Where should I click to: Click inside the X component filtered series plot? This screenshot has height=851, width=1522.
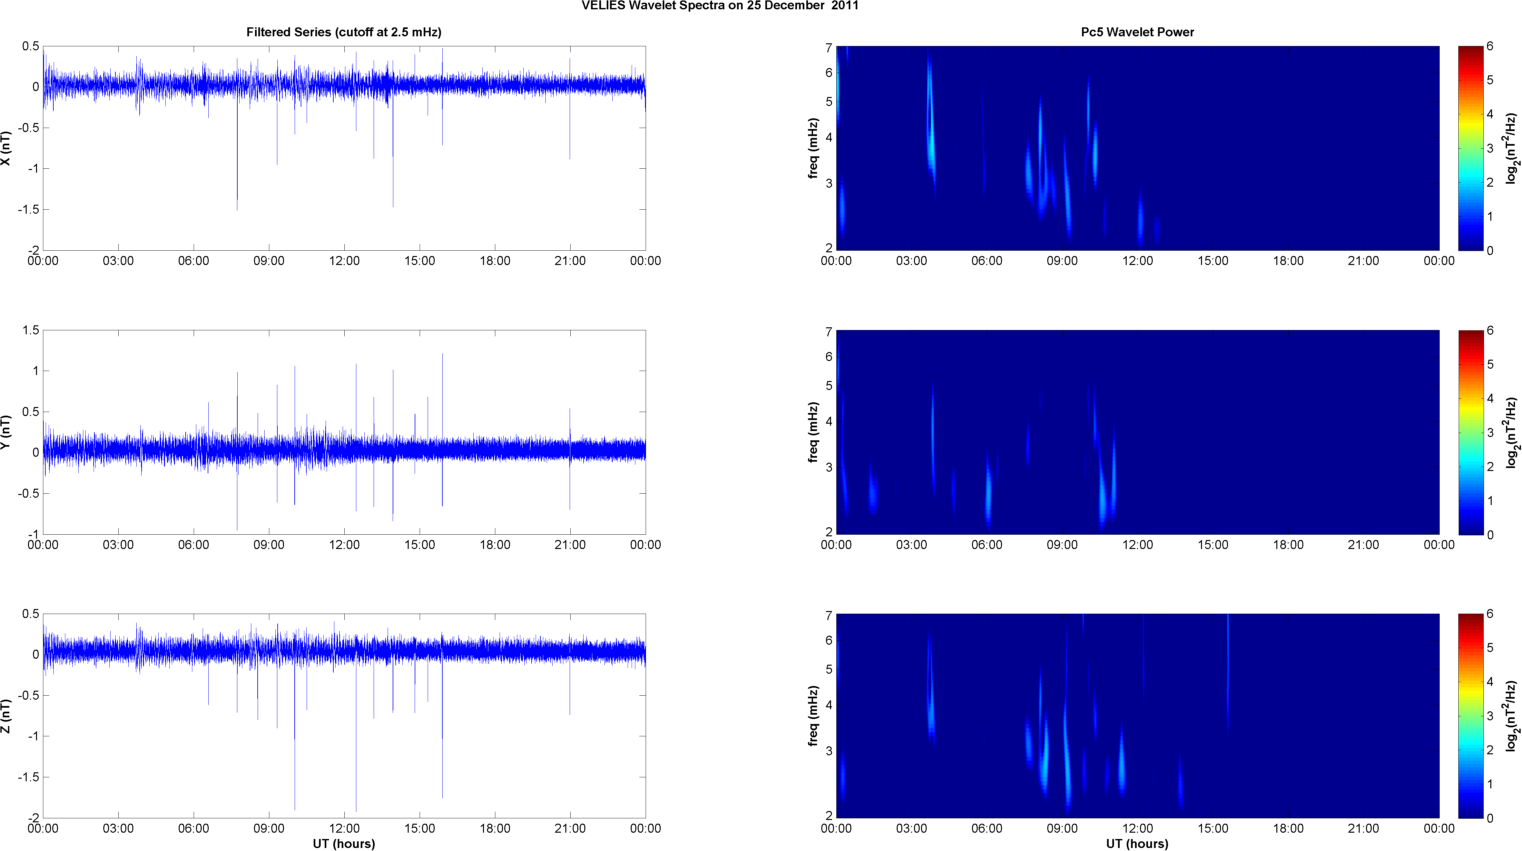[x=344, y=148]
